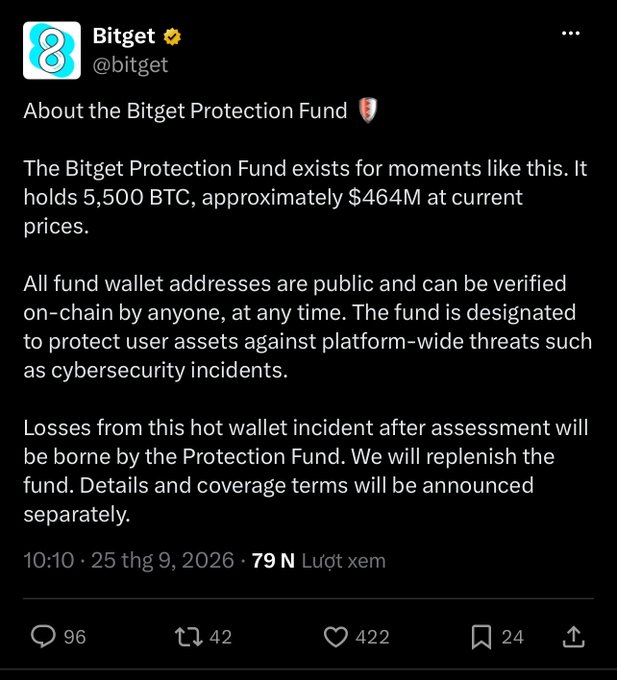This screenshot has width=617, height=680.
Task: Click the 'About the Bitget Protection Fund' heading
Action: (x=186, y=111)
